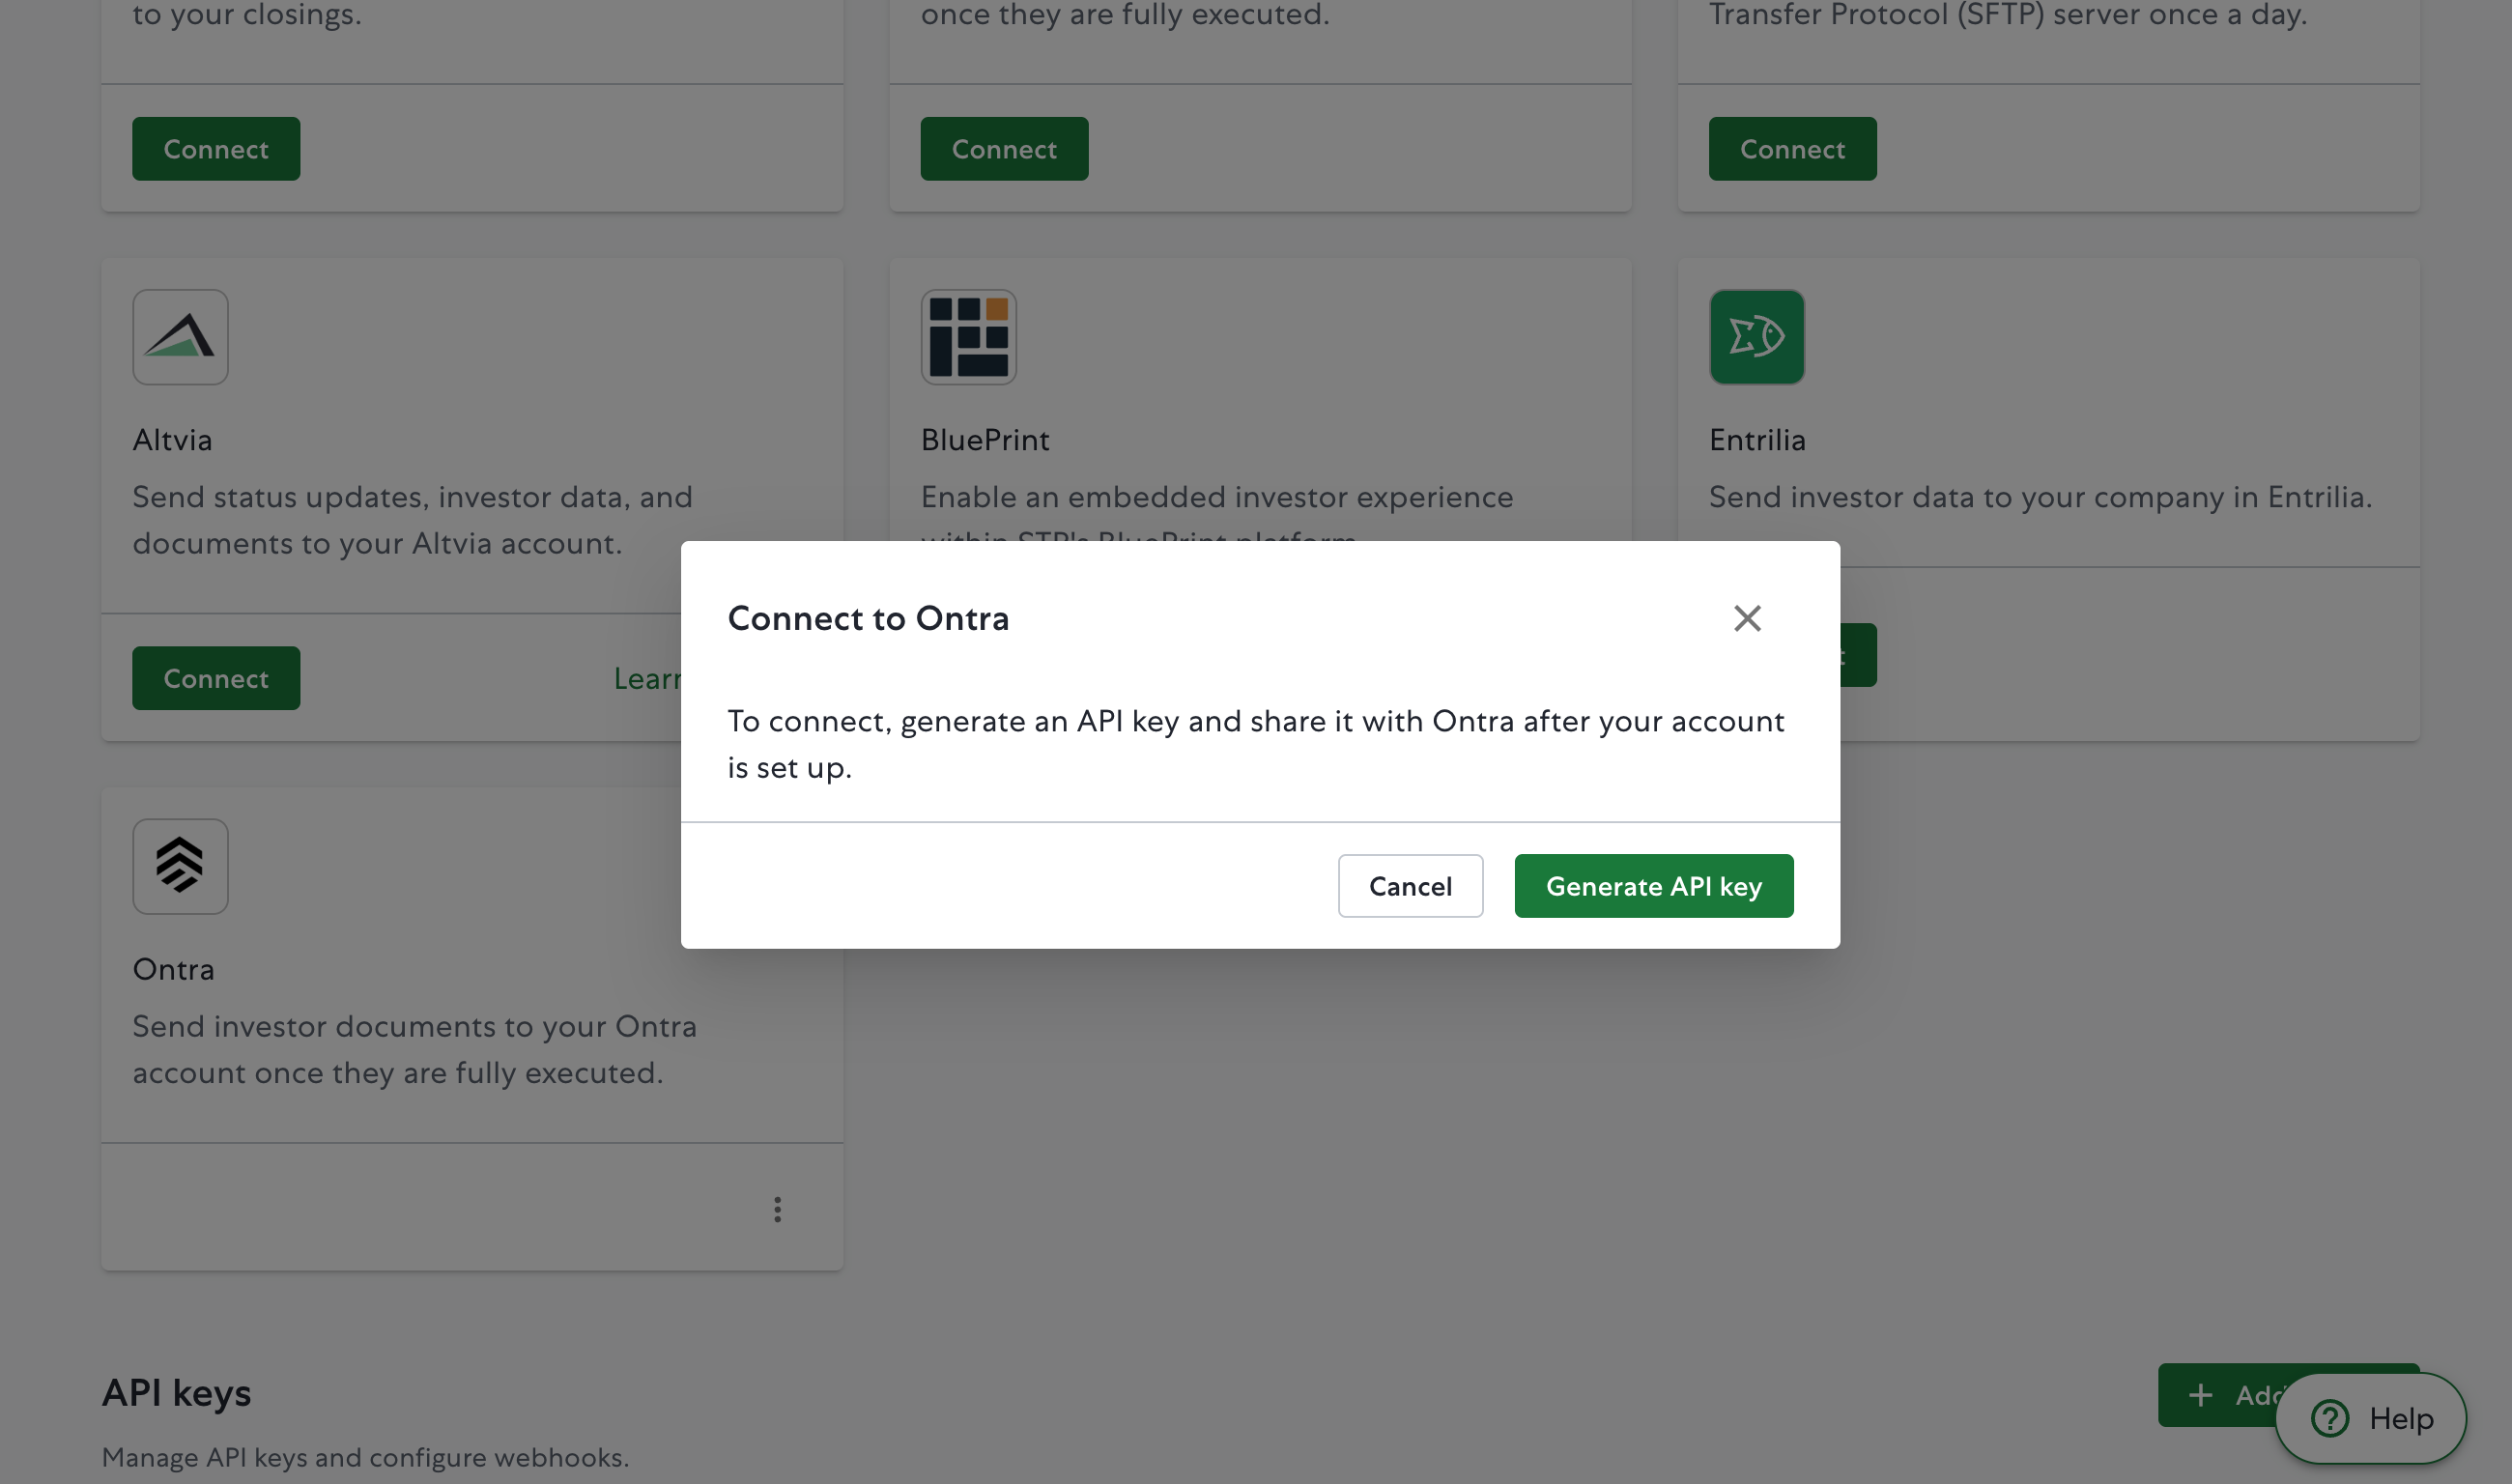This screenshot has width=2512, height=1484.
Task: Close the Connect to Ontra dialog
Action: coord(1747,618)
